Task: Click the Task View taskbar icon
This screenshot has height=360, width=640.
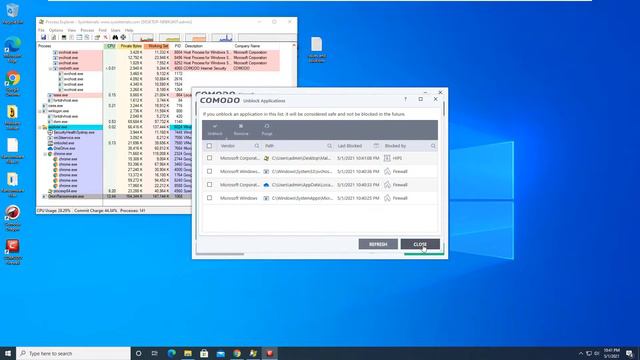Action: tap(155, 353)
